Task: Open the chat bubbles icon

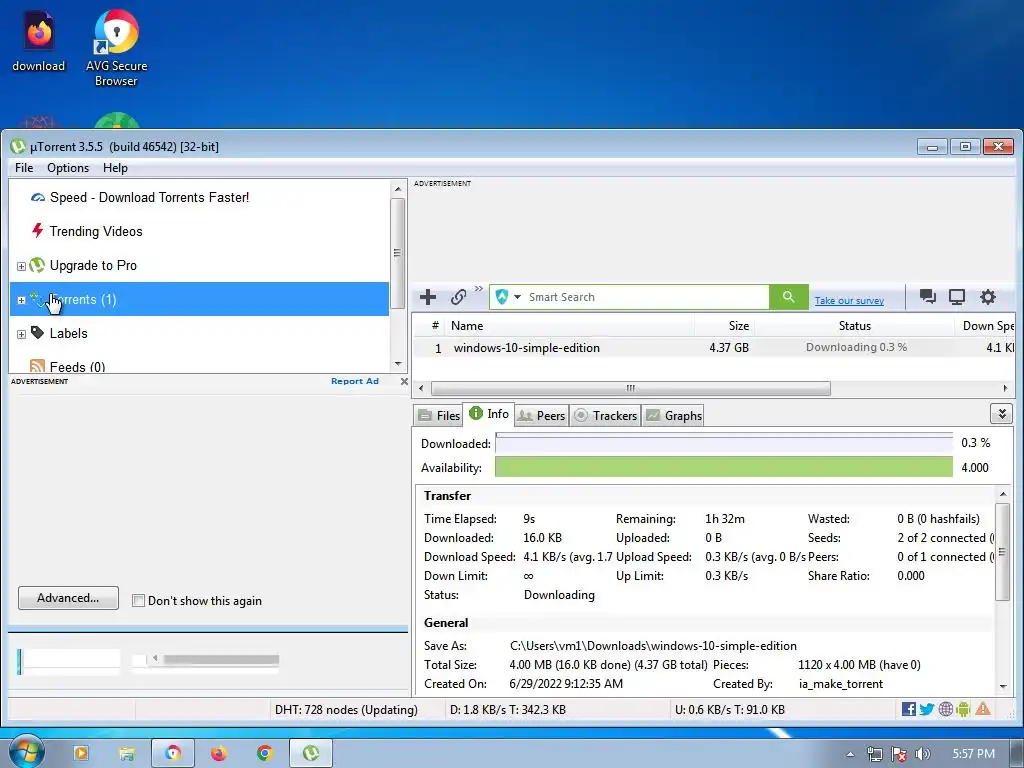Action: (927, 297)
